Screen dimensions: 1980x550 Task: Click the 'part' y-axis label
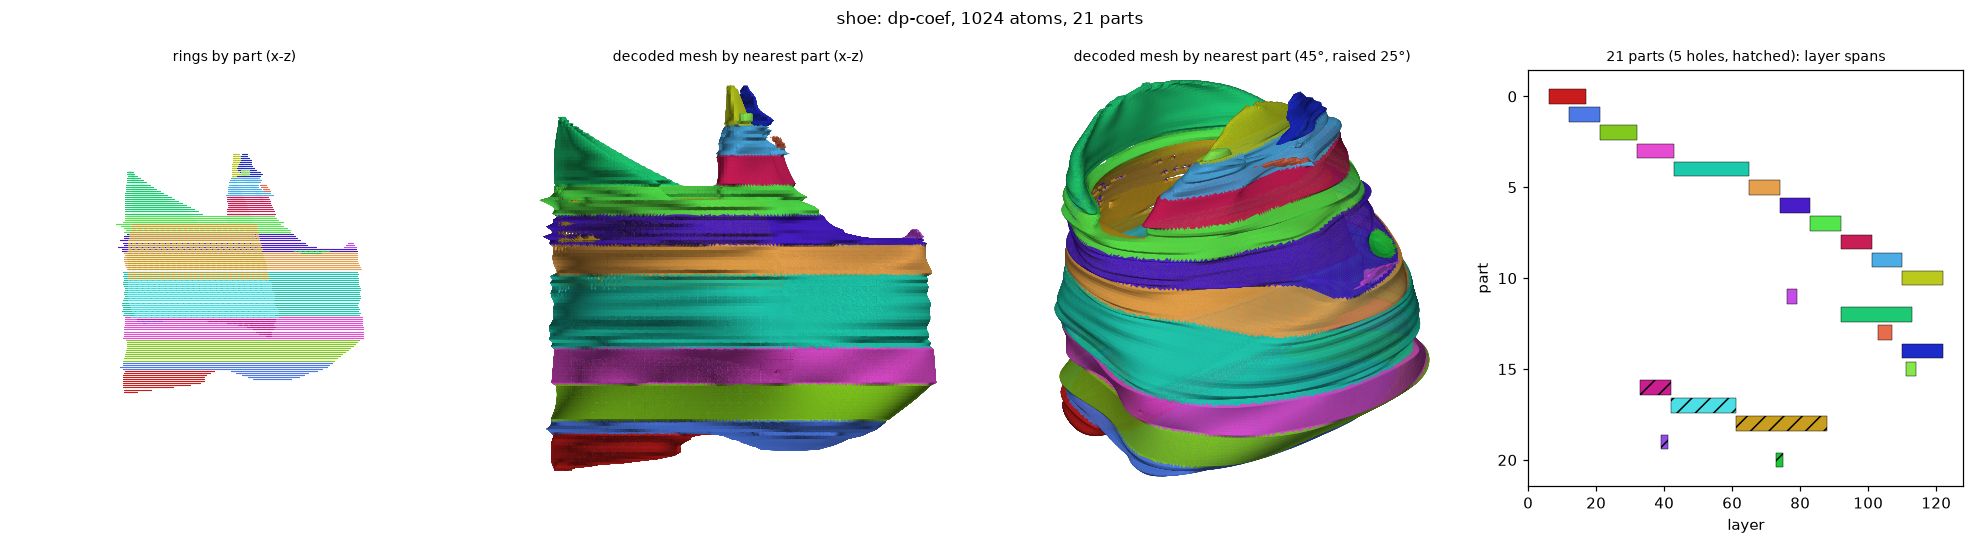pyautogui.click(x=1484, y=278)
